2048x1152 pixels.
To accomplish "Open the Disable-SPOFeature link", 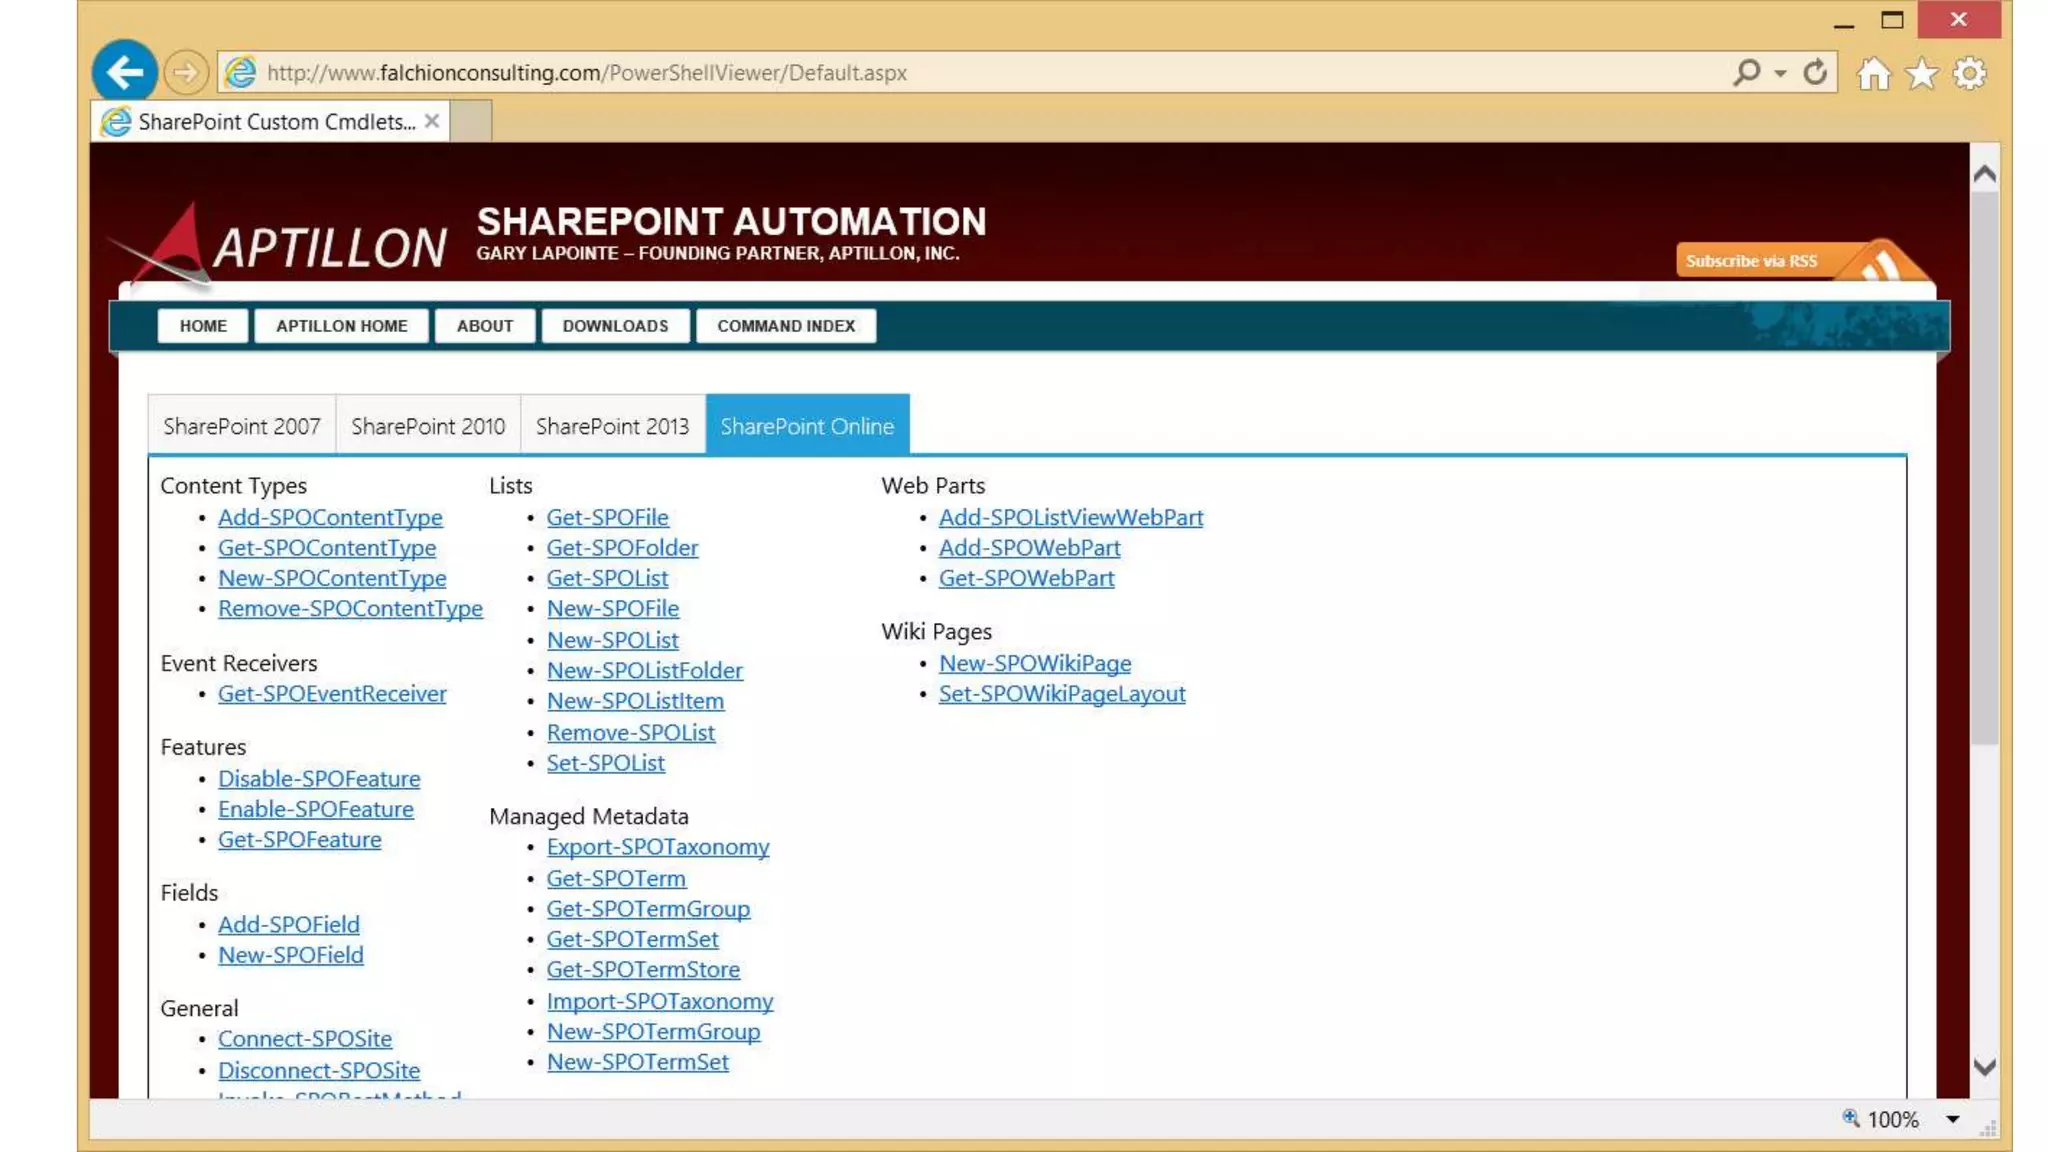I will coord(319,779).
